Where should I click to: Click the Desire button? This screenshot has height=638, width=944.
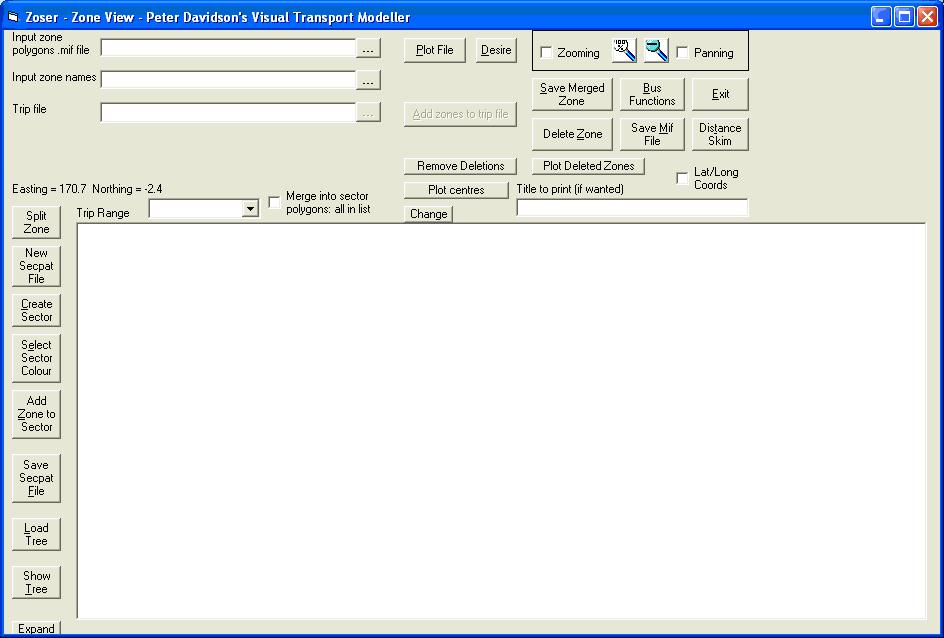coord(496,50)
